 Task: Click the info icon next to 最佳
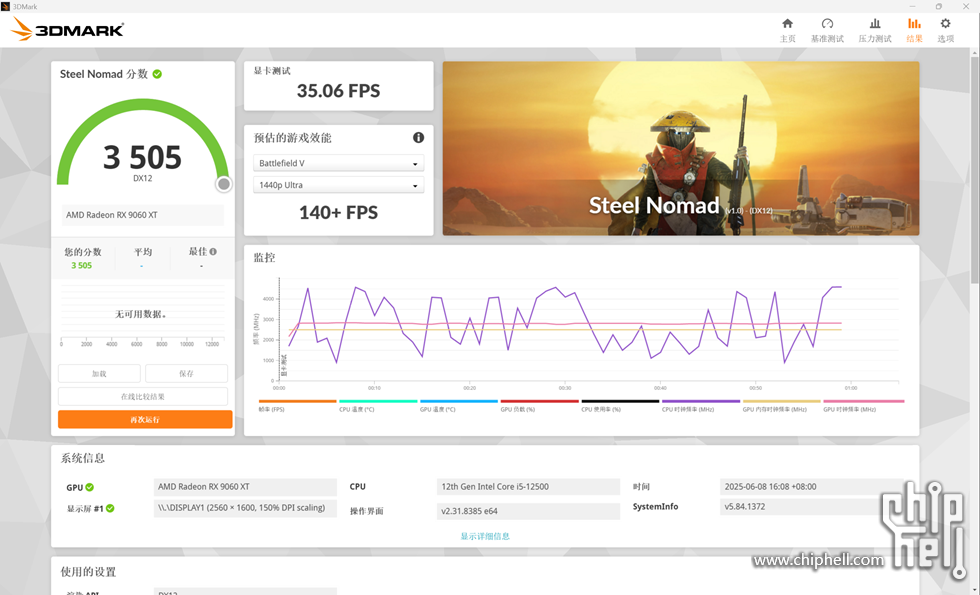(213, 251)
